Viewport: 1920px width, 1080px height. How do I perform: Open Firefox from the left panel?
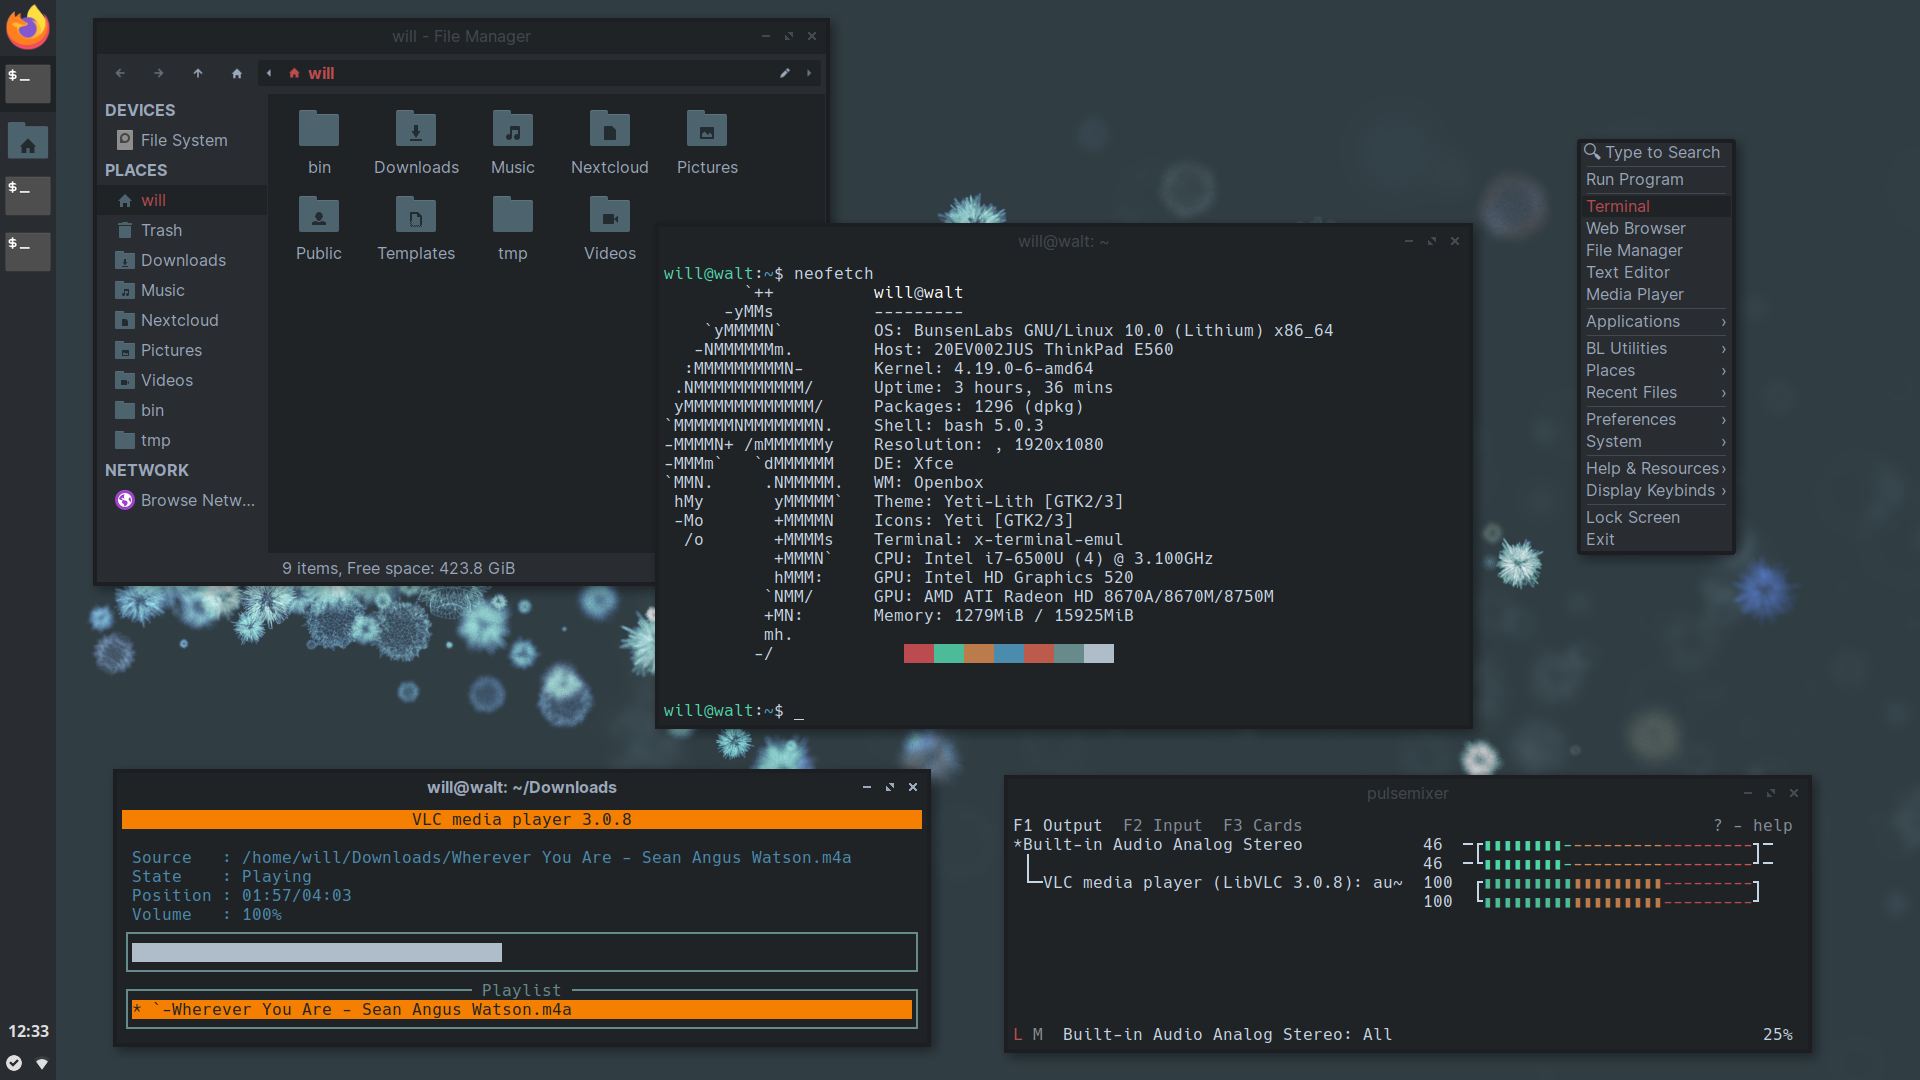click(x=27, y=27)
